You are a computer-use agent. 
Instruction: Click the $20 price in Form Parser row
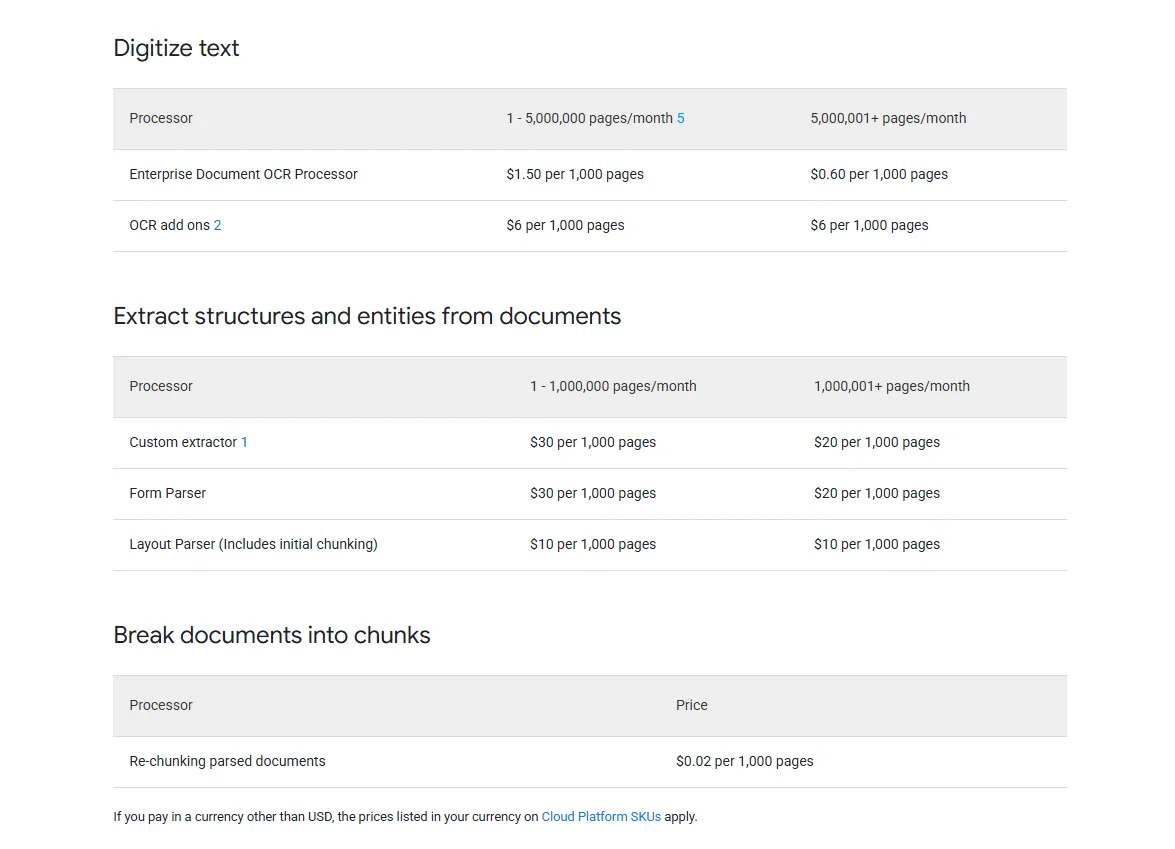(x=877, y=494)
